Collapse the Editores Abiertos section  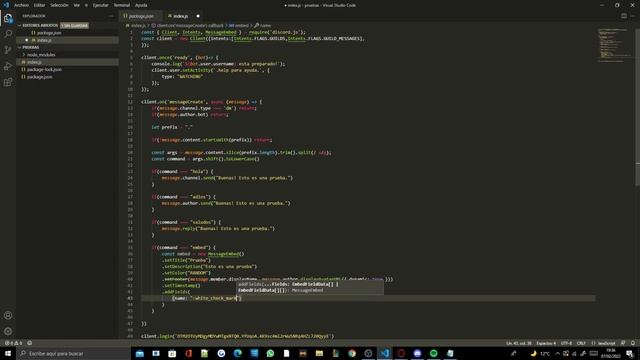[x=40, y=25]
